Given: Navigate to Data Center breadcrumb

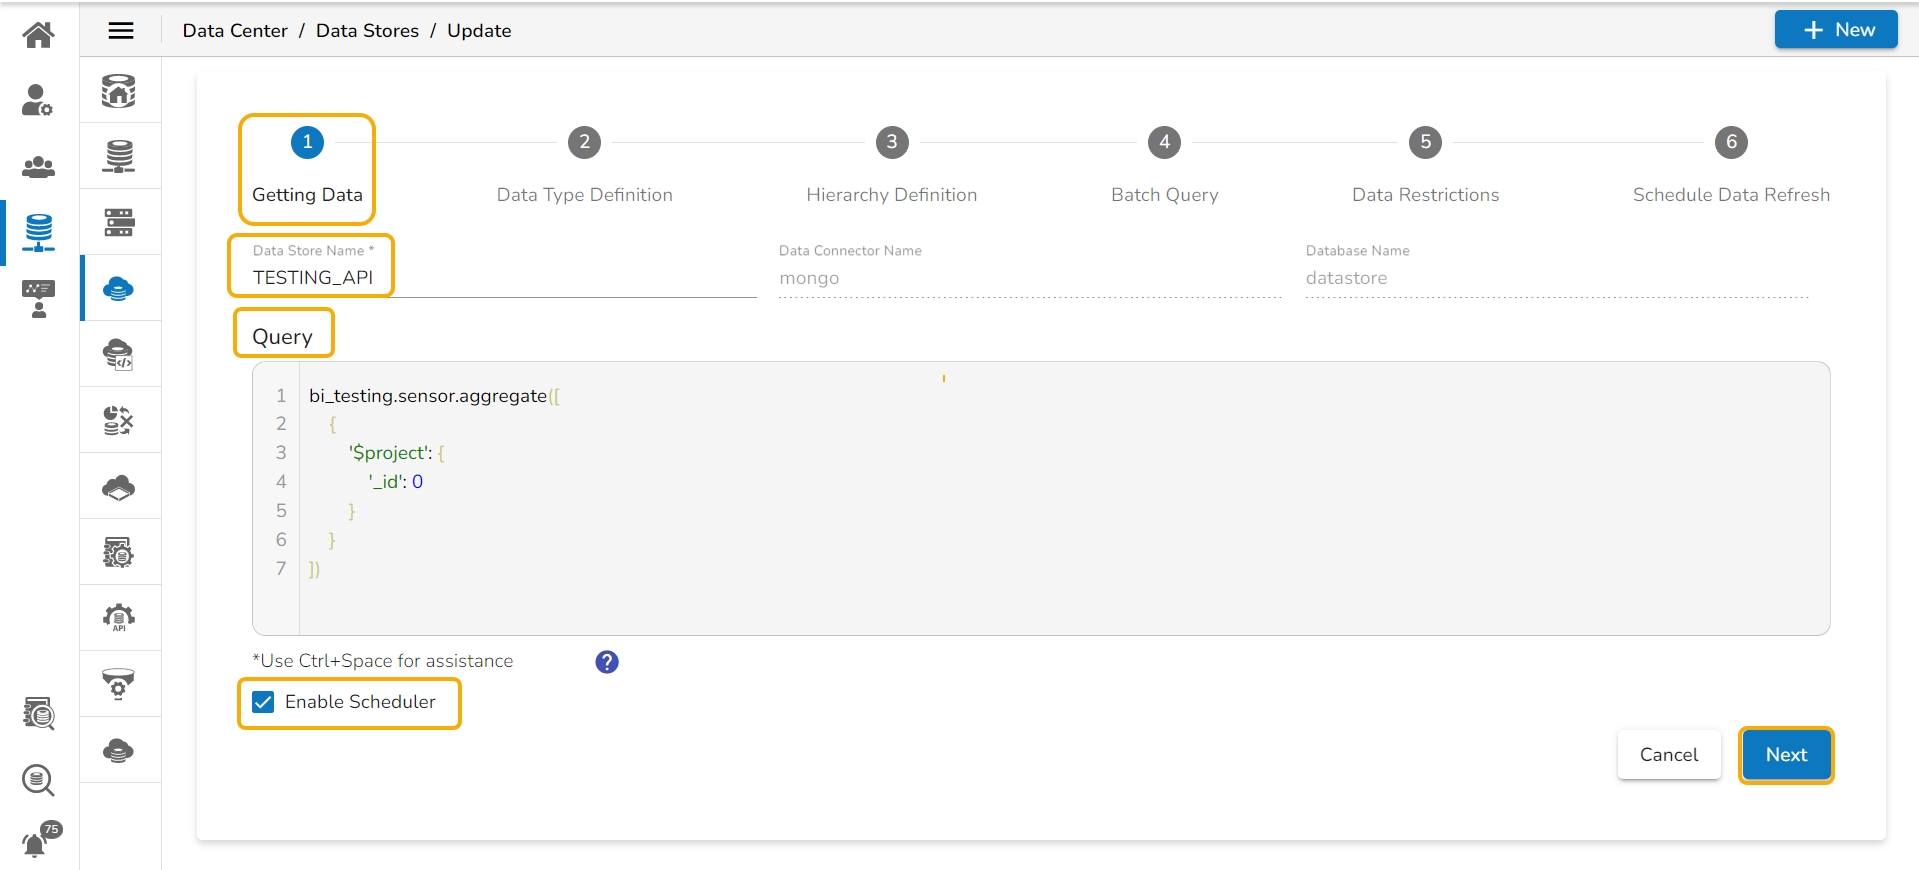Looking at the screenshot, I should (235, 31).
